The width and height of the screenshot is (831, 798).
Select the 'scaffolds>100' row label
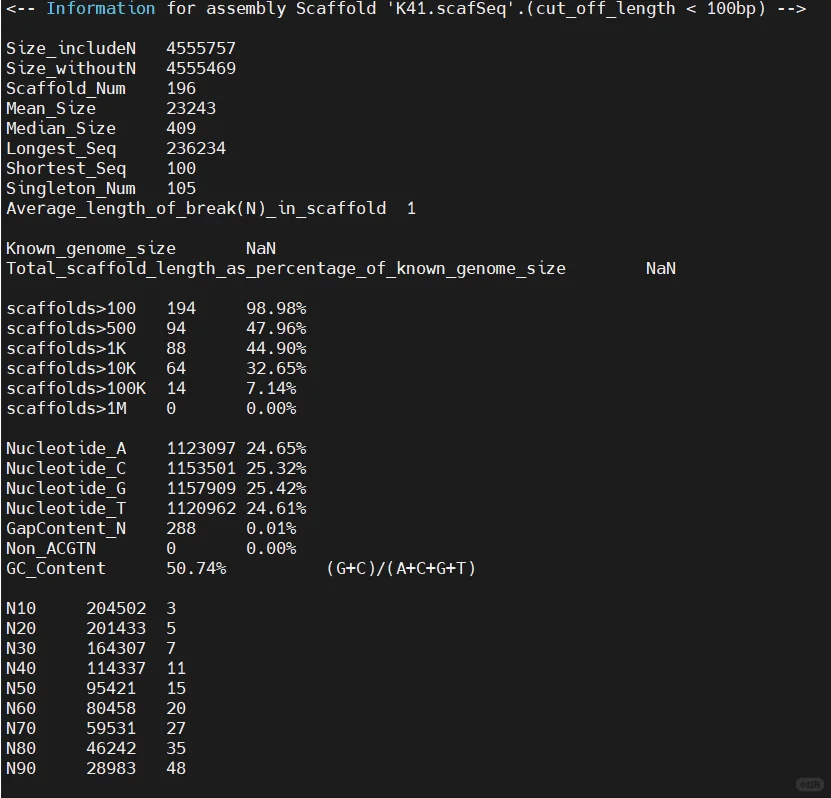71,308
